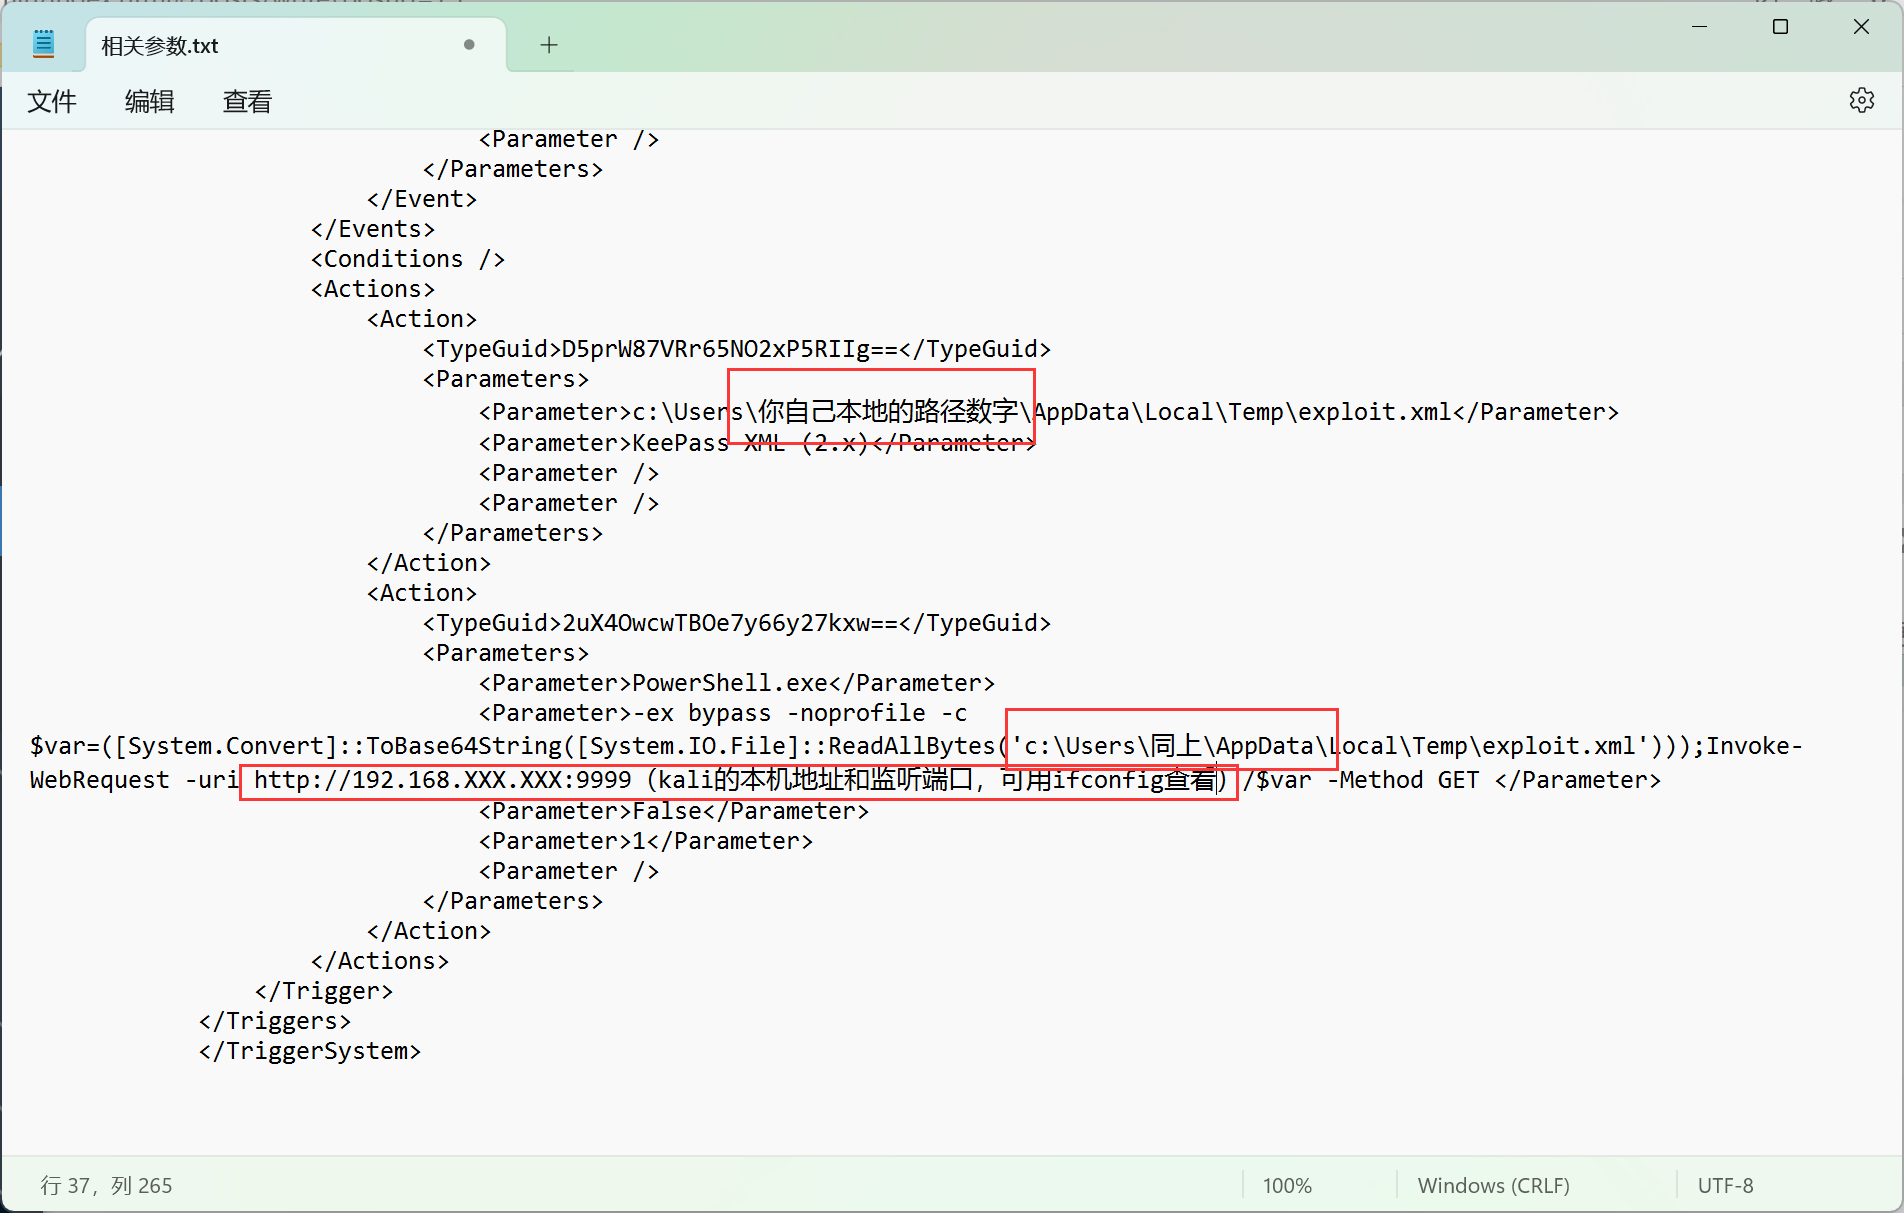Click the </Actions> closing tag line

click(380, 961)
